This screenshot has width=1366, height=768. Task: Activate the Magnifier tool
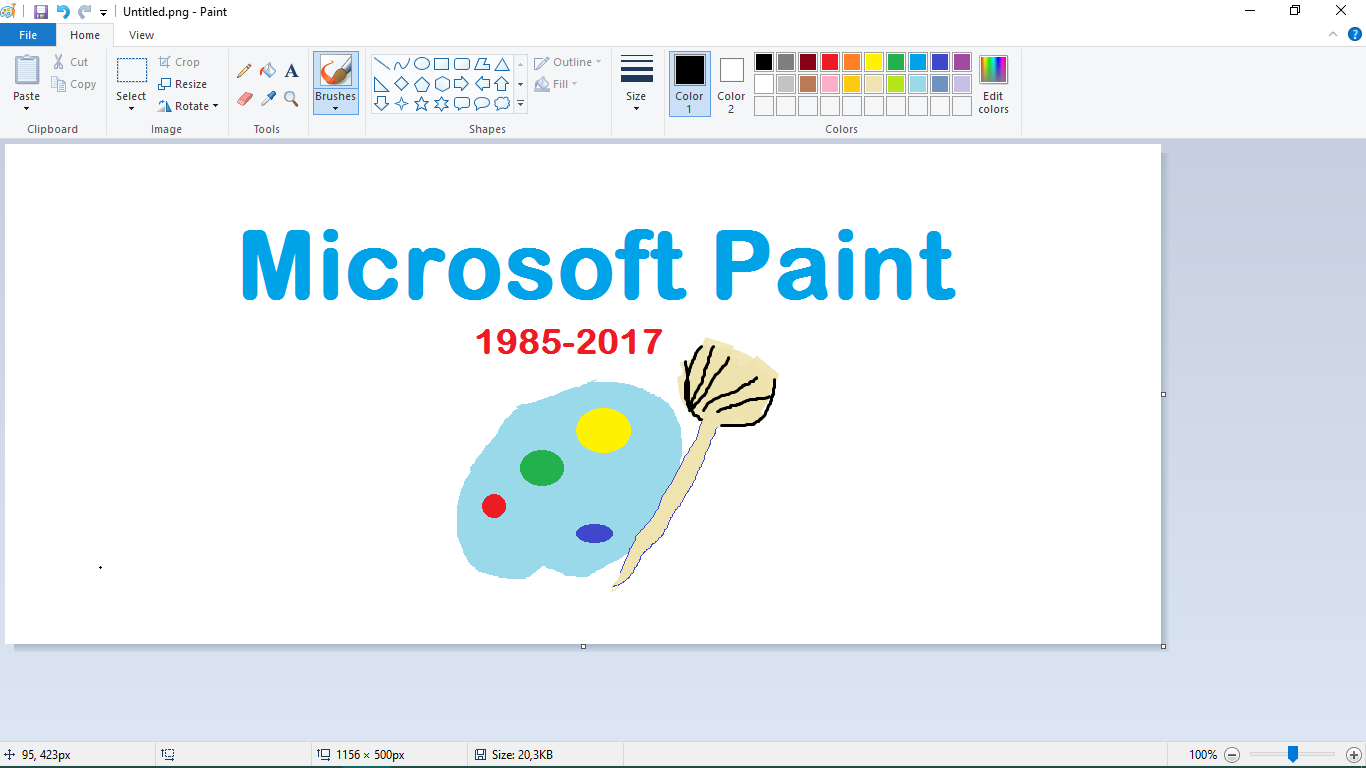click(x=291, y=99)
